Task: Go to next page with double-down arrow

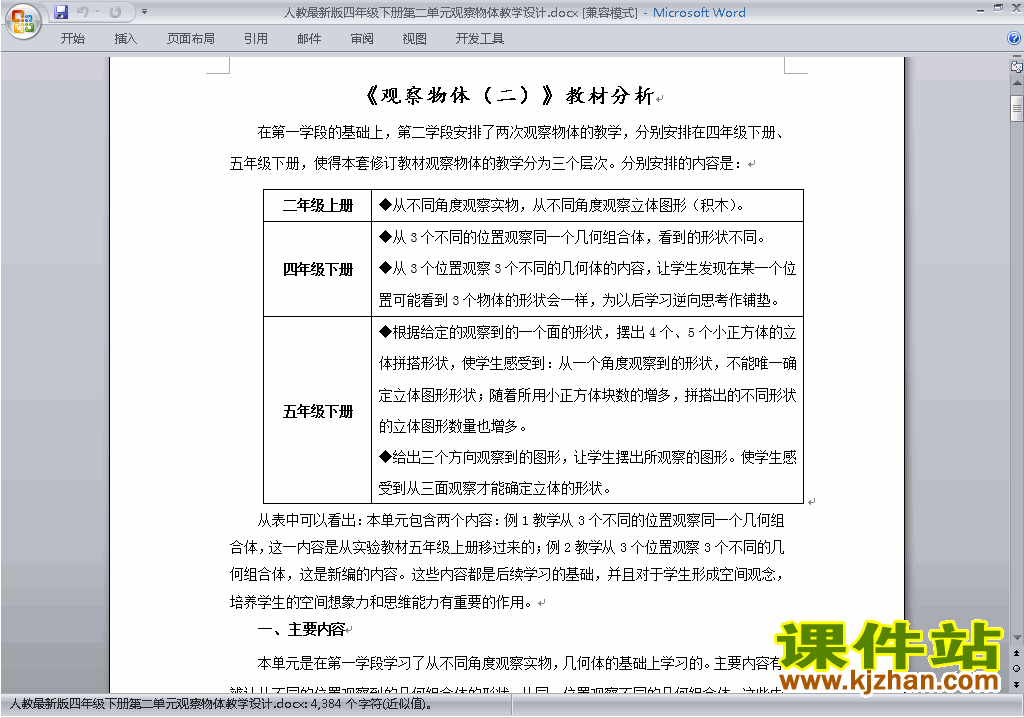Action: 1017,684
